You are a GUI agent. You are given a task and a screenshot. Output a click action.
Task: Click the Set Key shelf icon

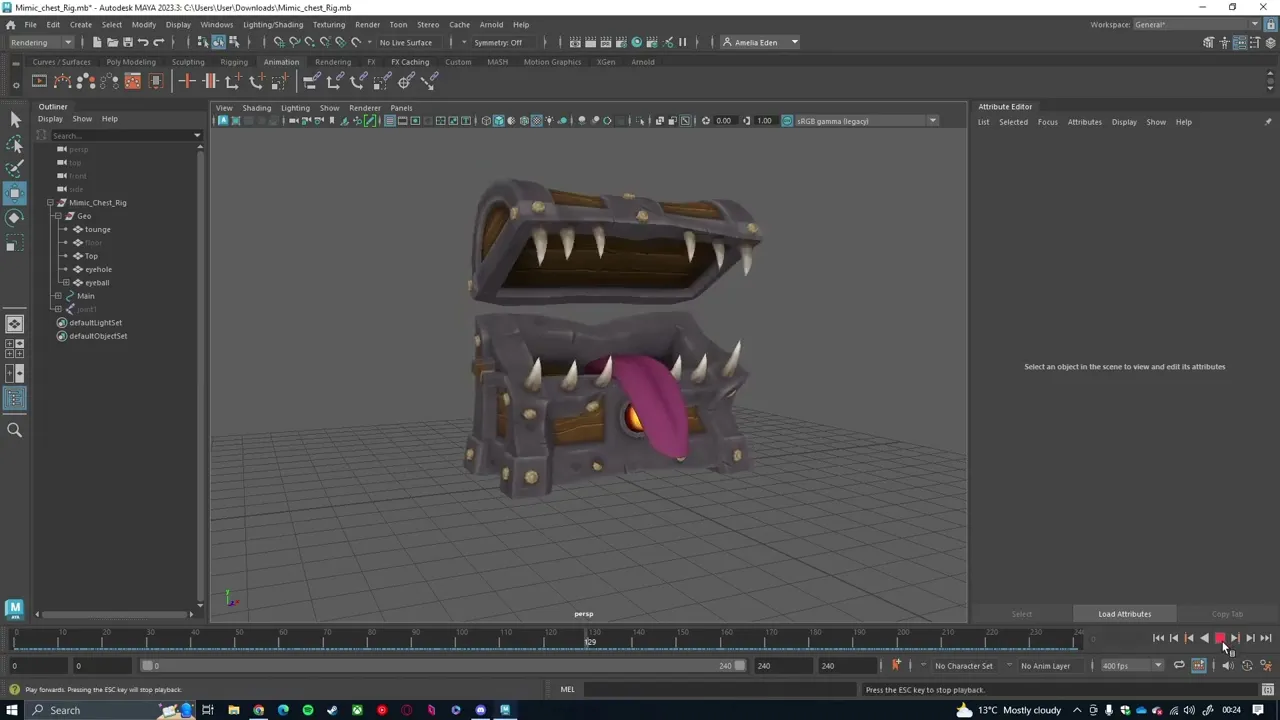[x=187, y=82]
